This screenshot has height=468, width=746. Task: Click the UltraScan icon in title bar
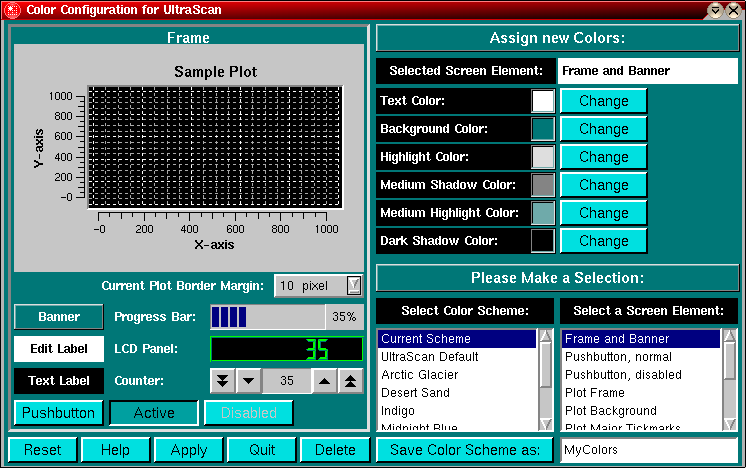(x=11, y=9)
